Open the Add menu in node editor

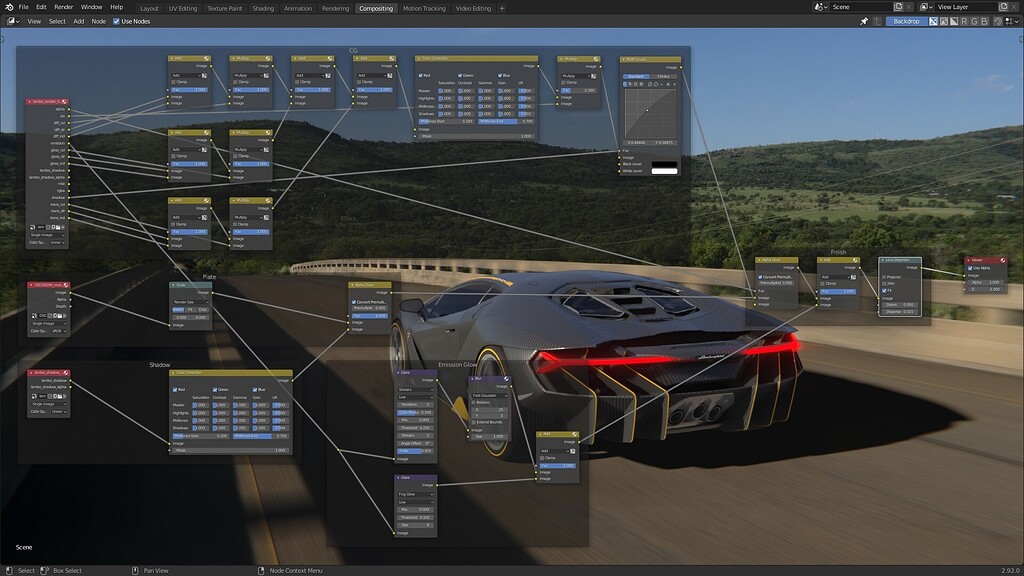click(78, 21)
